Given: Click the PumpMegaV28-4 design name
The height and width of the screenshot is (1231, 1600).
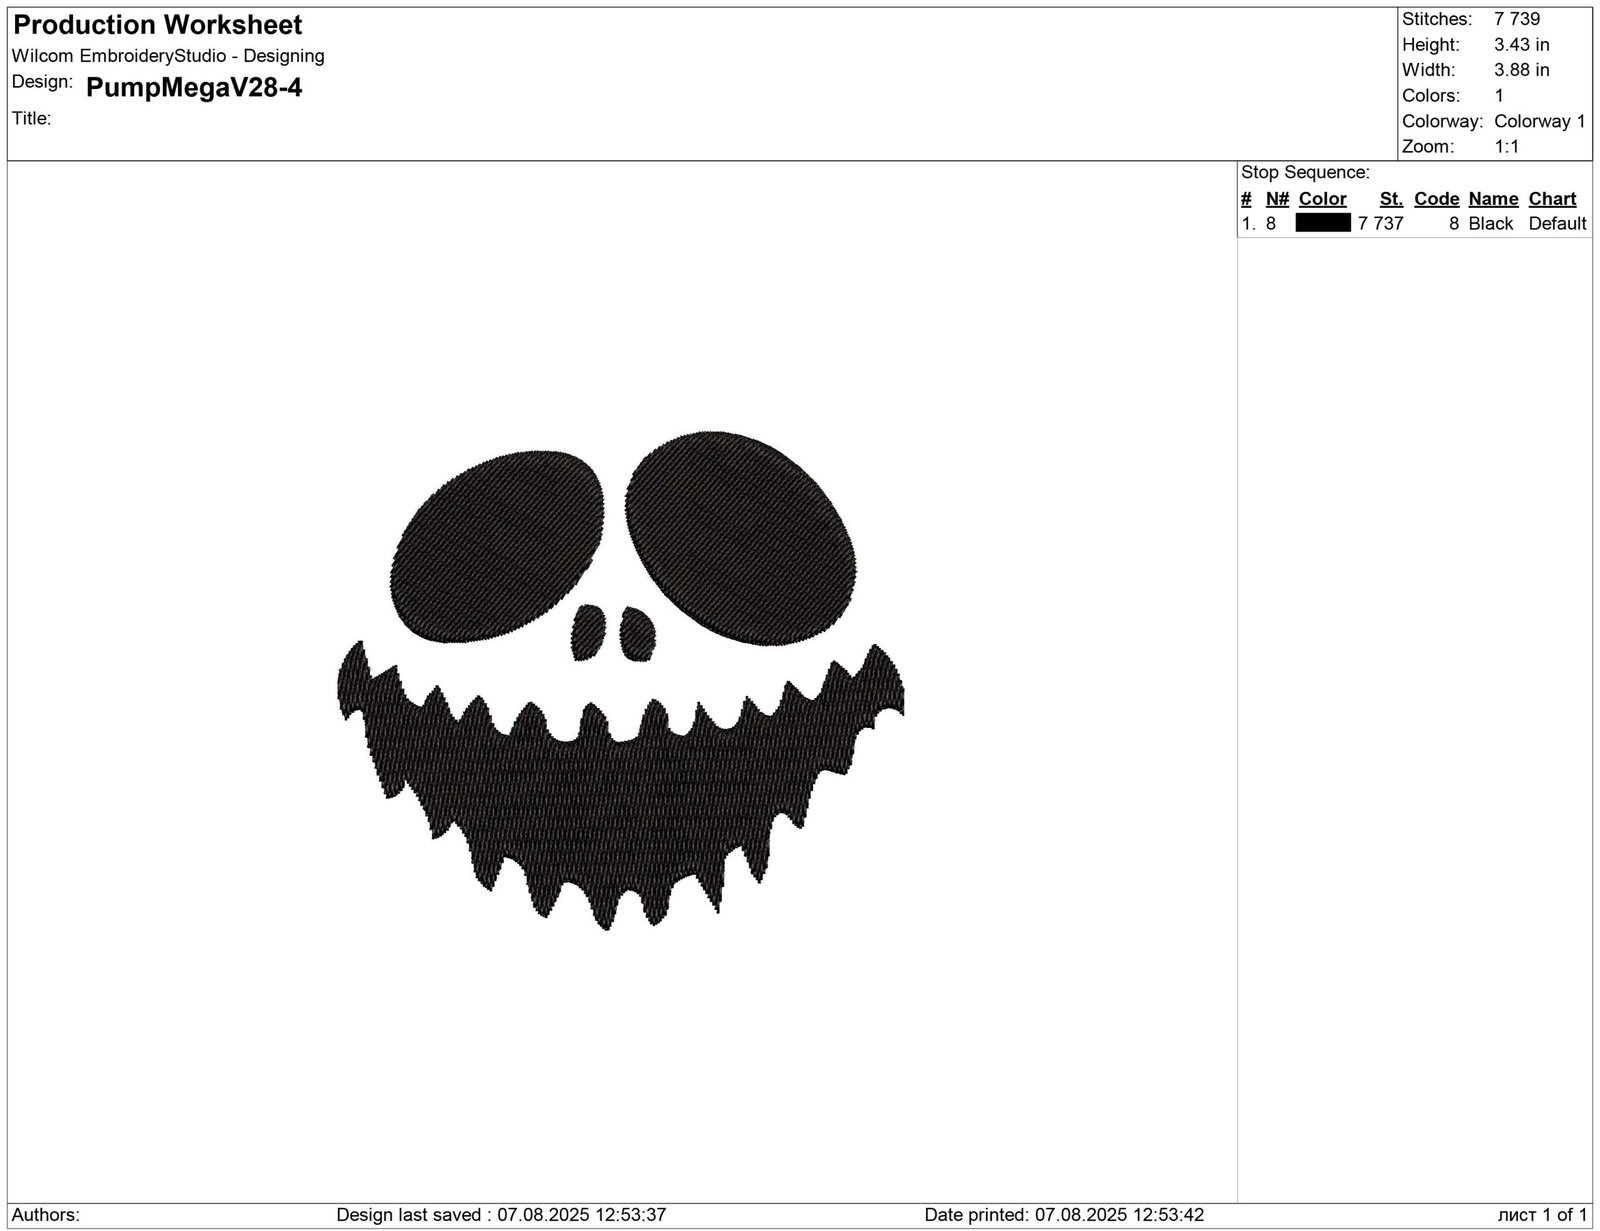Looking at the screenshot, I should [x=197, y=89].
